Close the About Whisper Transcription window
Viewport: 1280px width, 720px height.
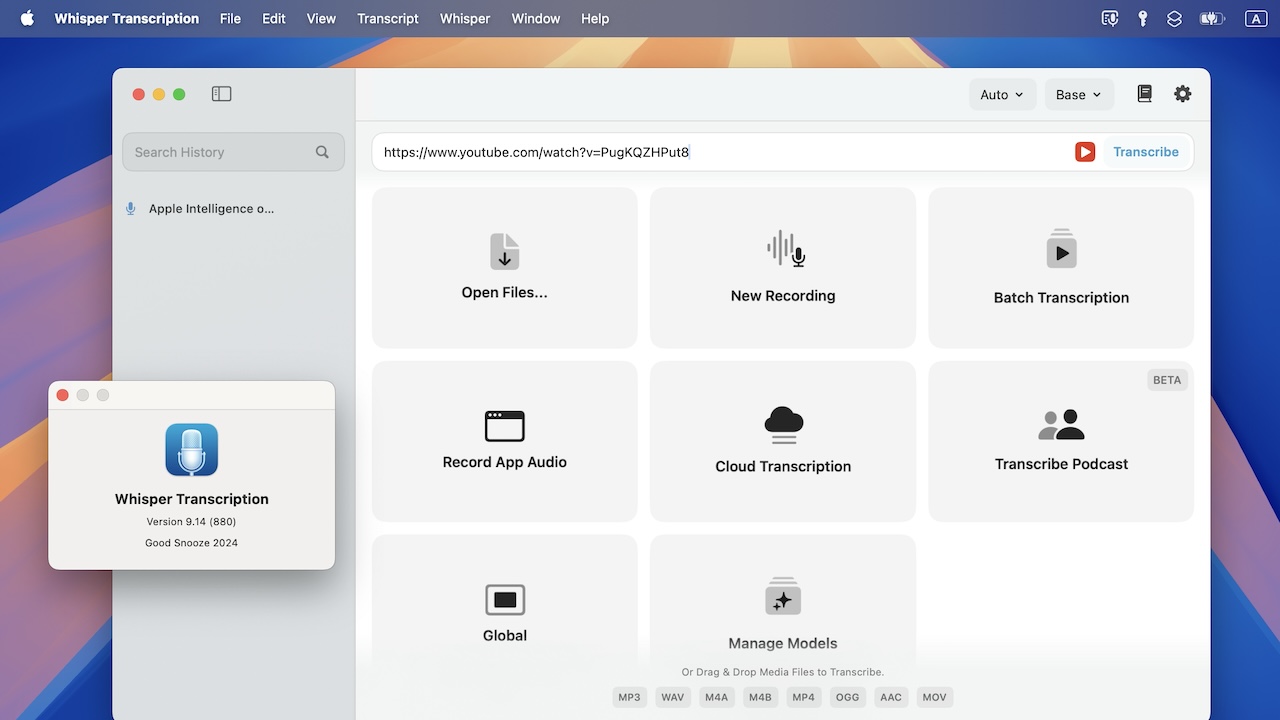(62, 395)
